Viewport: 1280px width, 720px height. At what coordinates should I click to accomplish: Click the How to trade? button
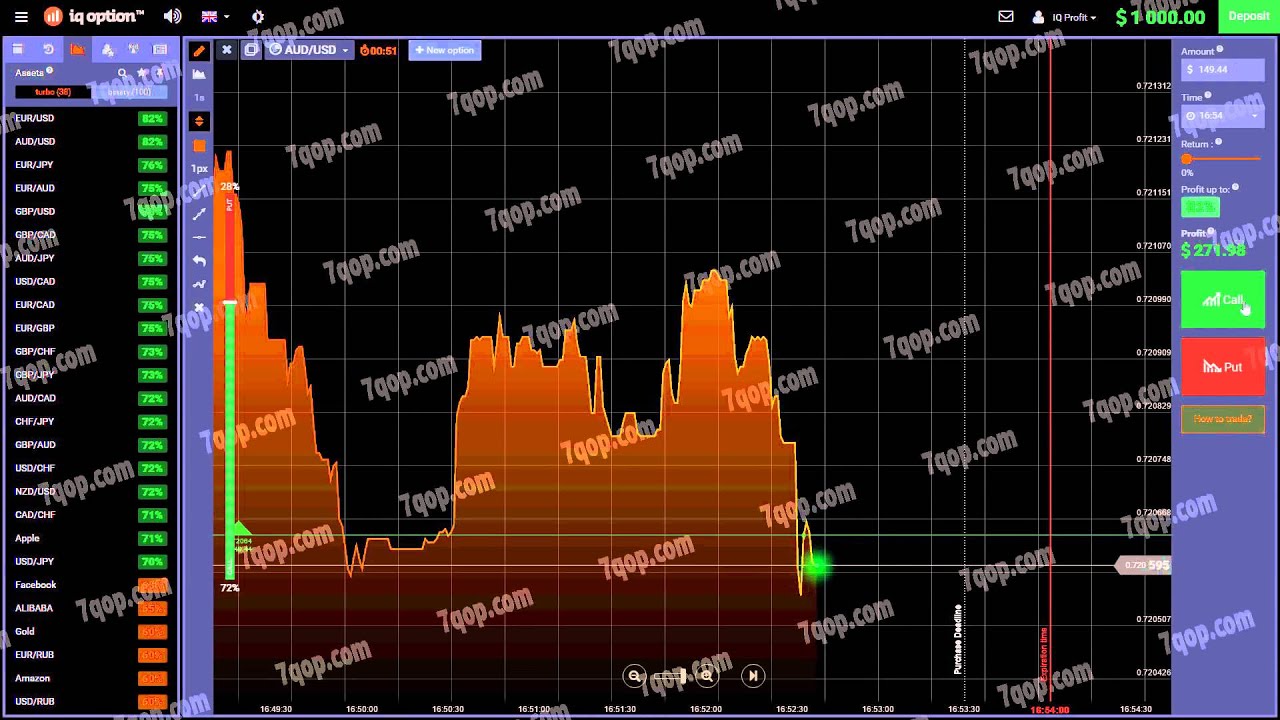(1222, 419)
